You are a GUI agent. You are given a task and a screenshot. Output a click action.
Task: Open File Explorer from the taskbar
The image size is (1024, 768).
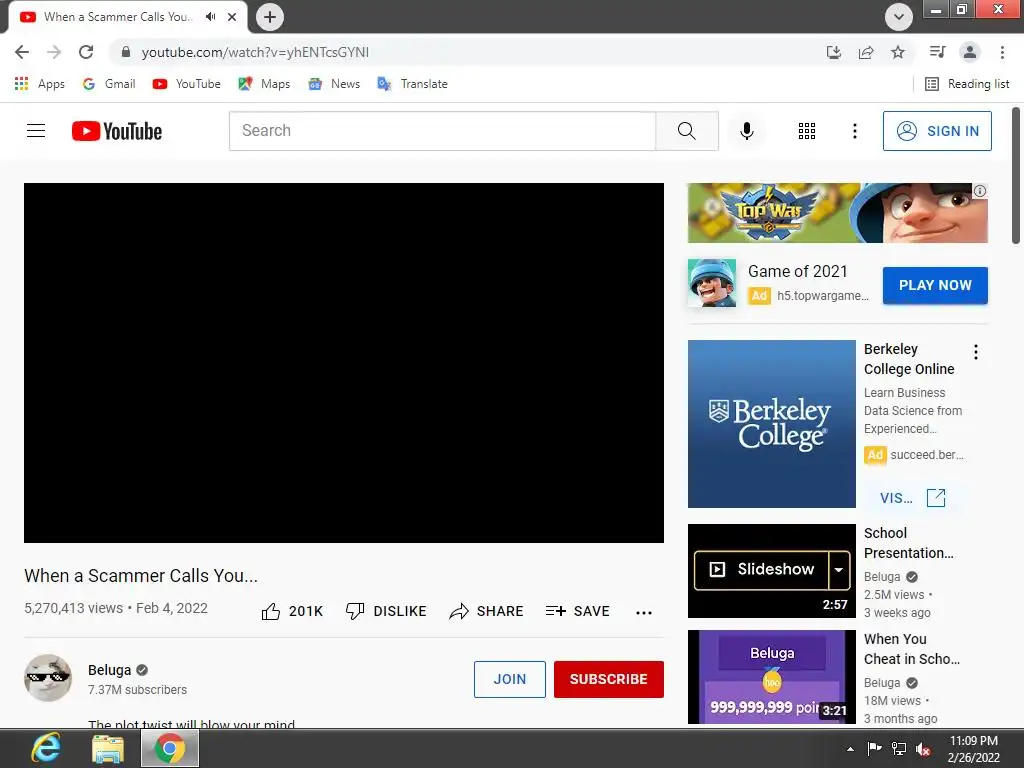[x=108, y=748]
